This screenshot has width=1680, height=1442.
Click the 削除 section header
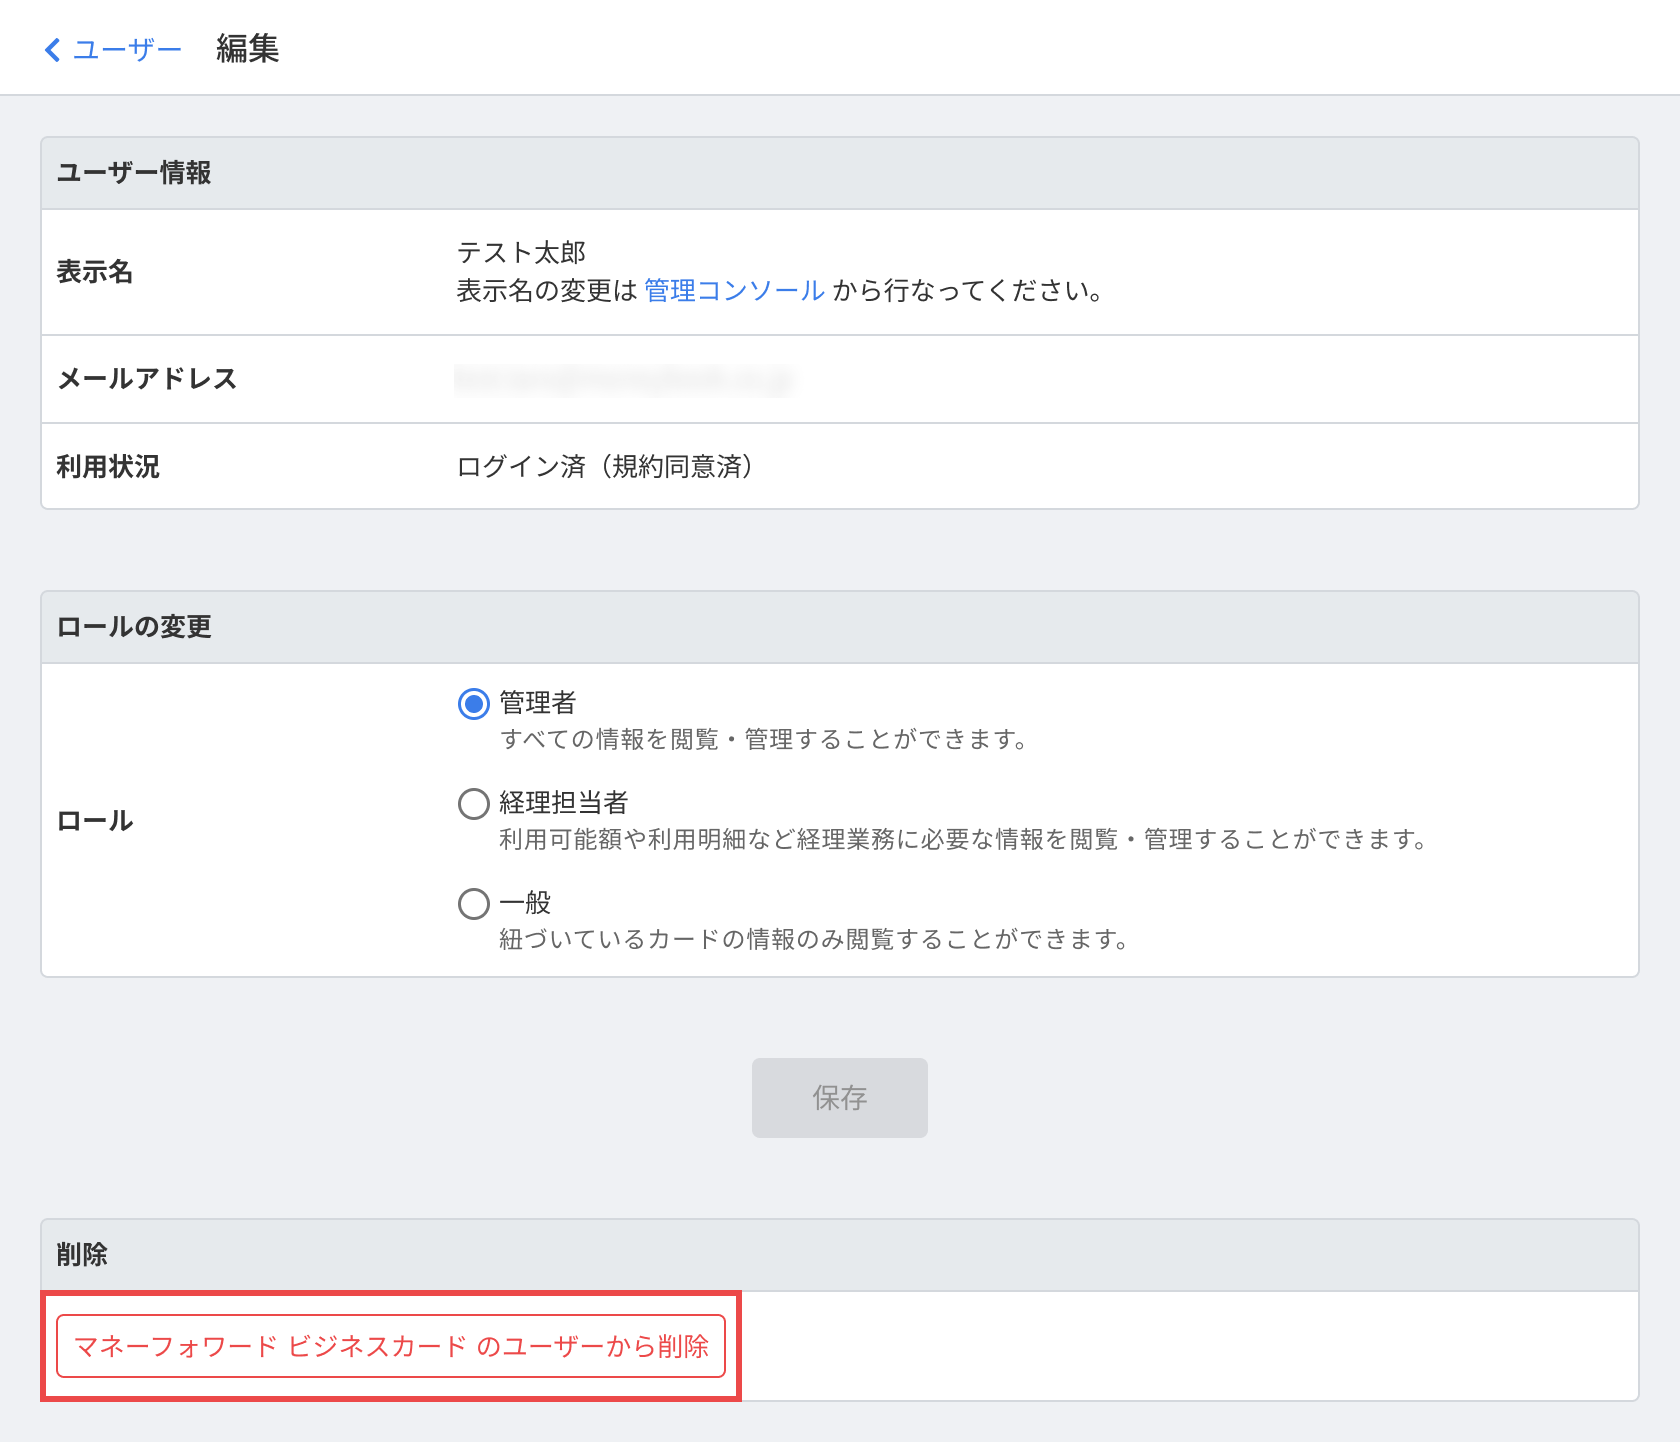tap(82, 1255)
